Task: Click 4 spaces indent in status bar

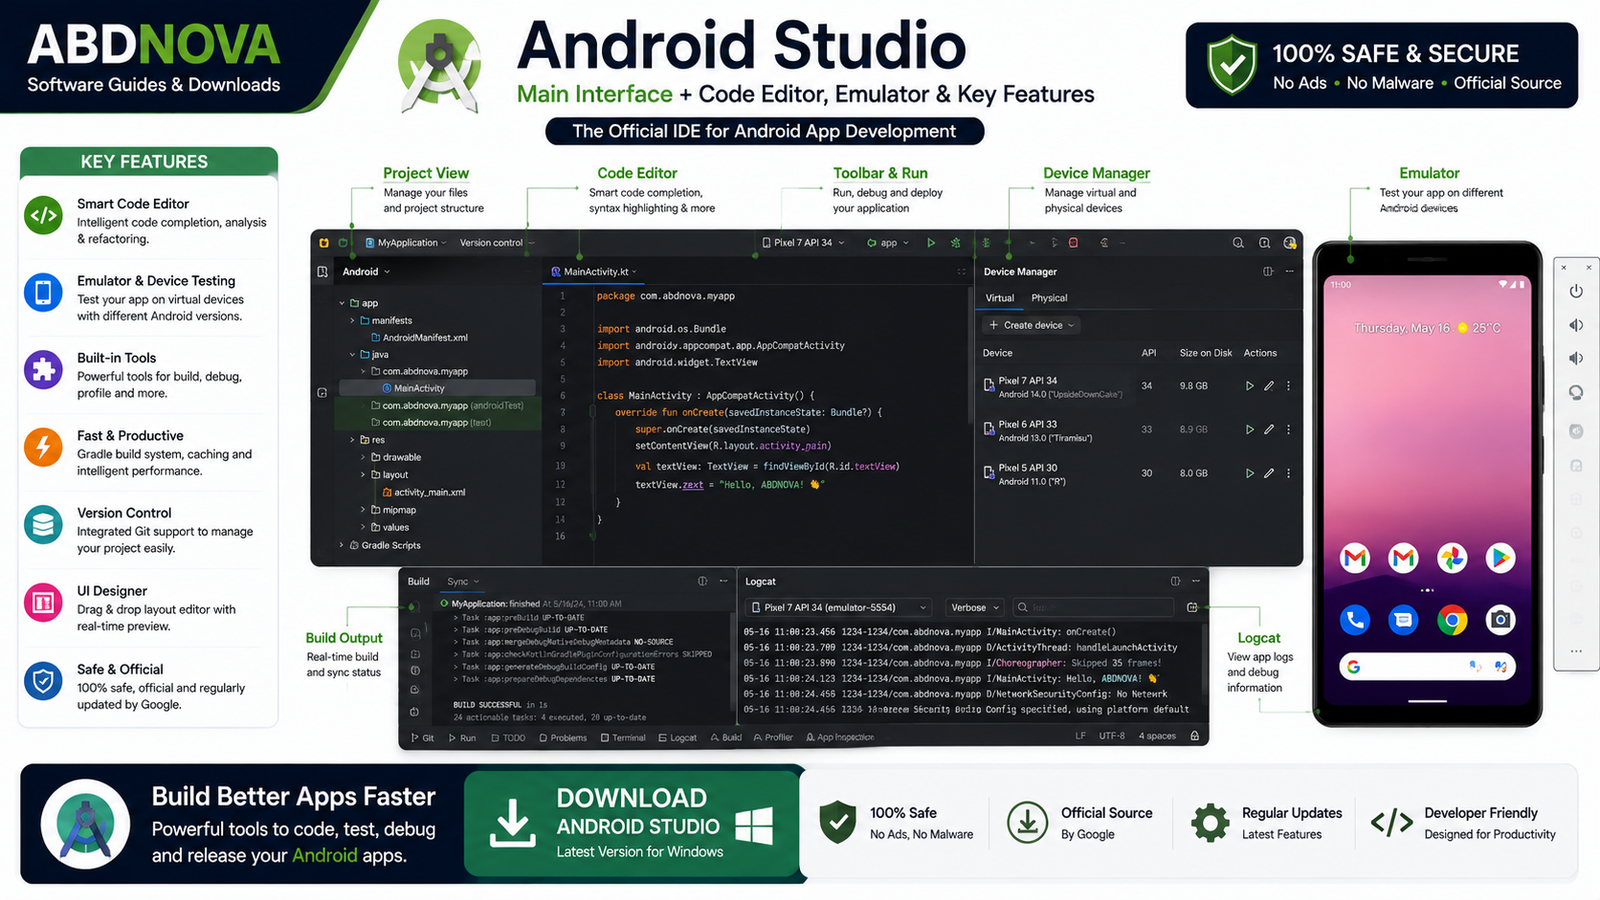Action: (x=1157, y=736)
